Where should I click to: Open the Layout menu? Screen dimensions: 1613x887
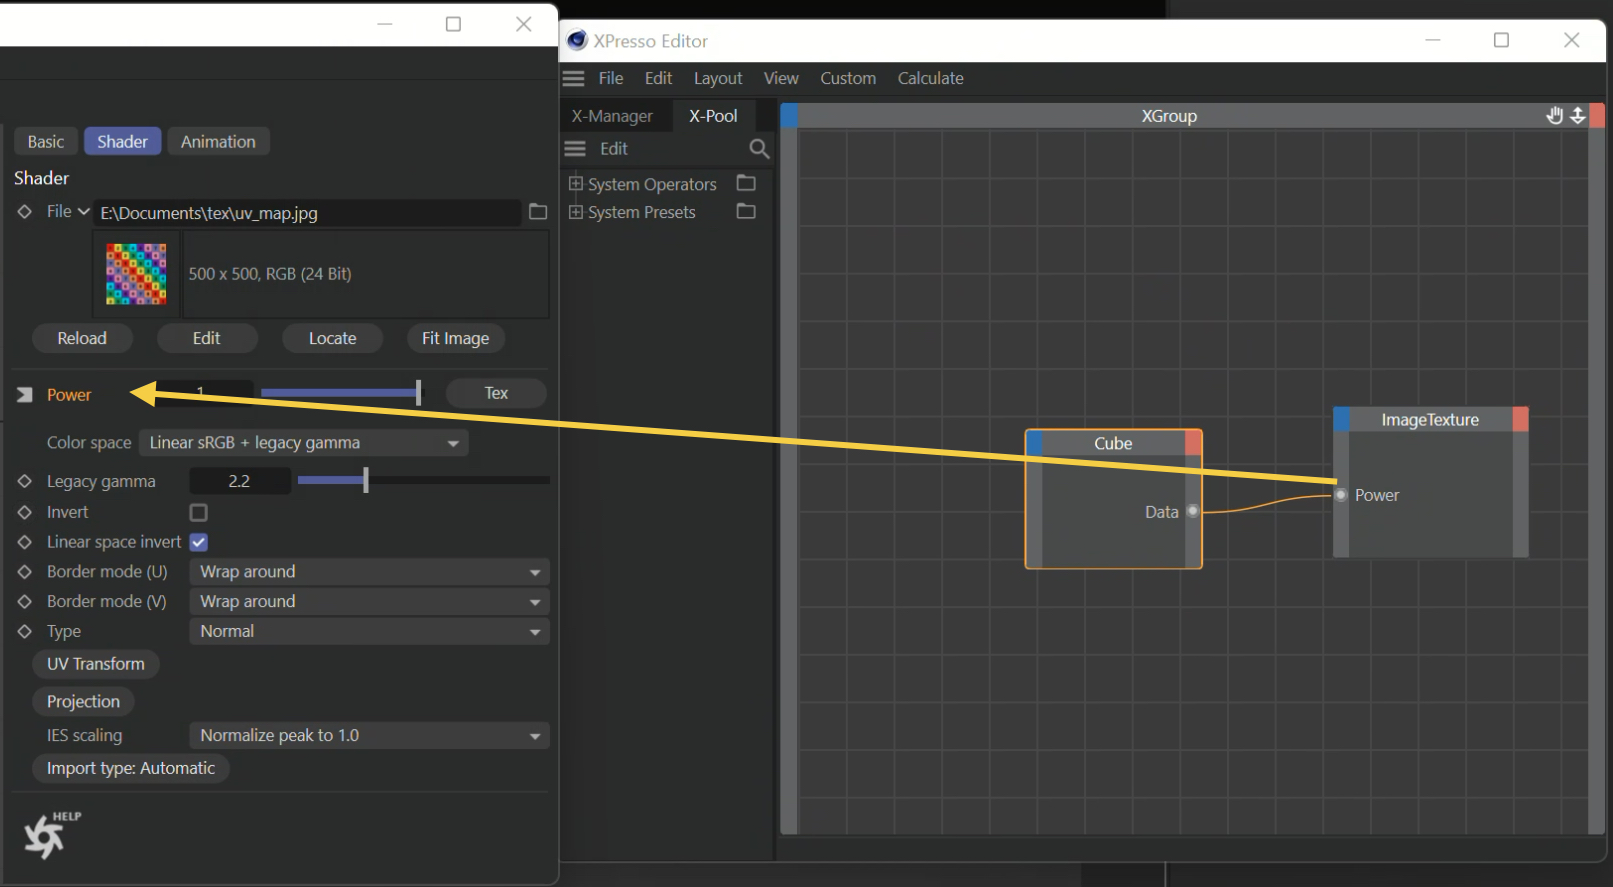[718, 78]
